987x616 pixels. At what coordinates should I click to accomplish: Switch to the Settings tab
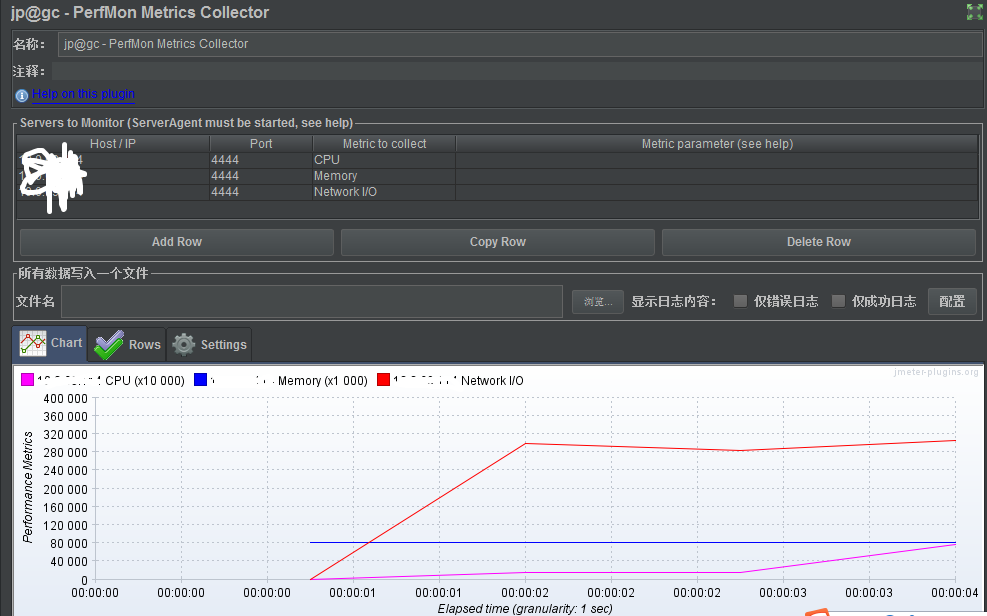pyautogui.click(x=209, y=345)
